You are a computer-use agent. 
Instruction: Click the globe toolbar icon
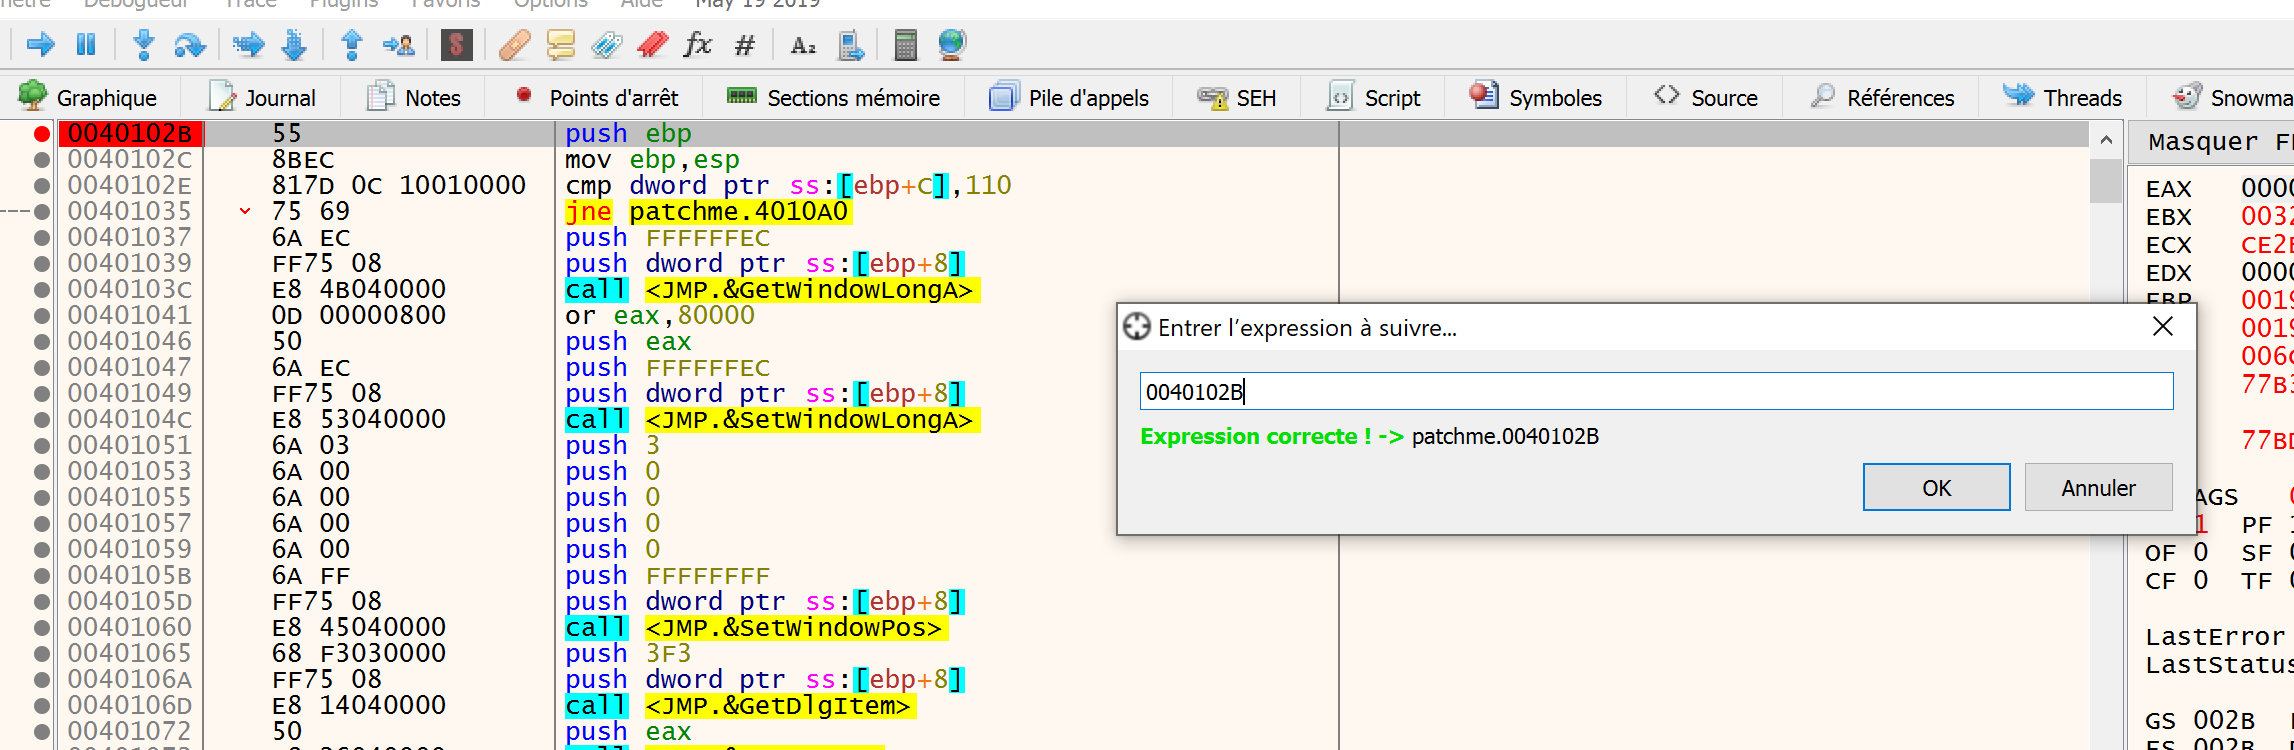coord(952,44)
